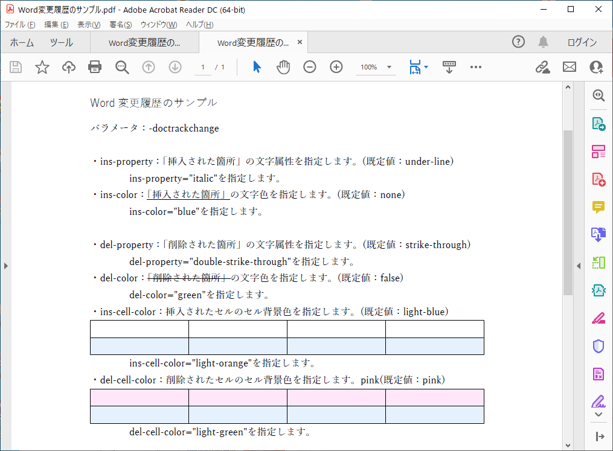Collapse the right tools pane arrow-bar
This screenshot has width=613, height=451.
599,436
